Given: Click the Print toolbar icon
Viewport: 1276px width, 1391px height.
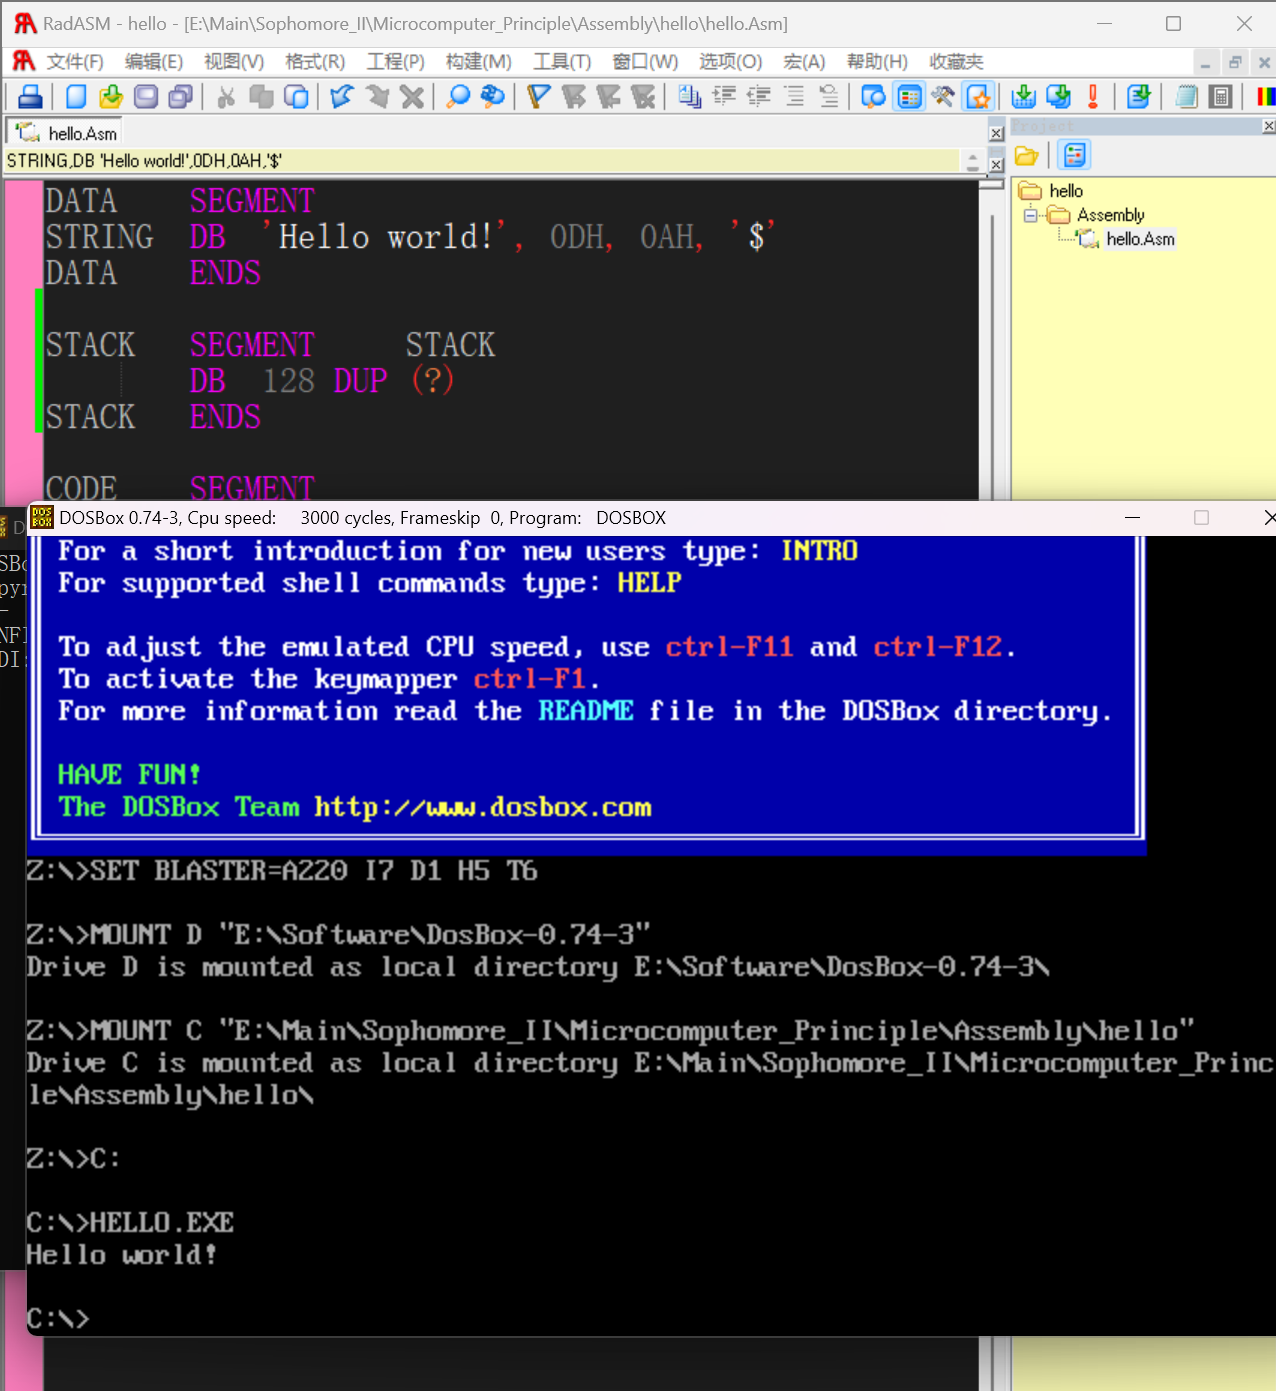Looking at the screenshot, I should click(x=30, y=97).
